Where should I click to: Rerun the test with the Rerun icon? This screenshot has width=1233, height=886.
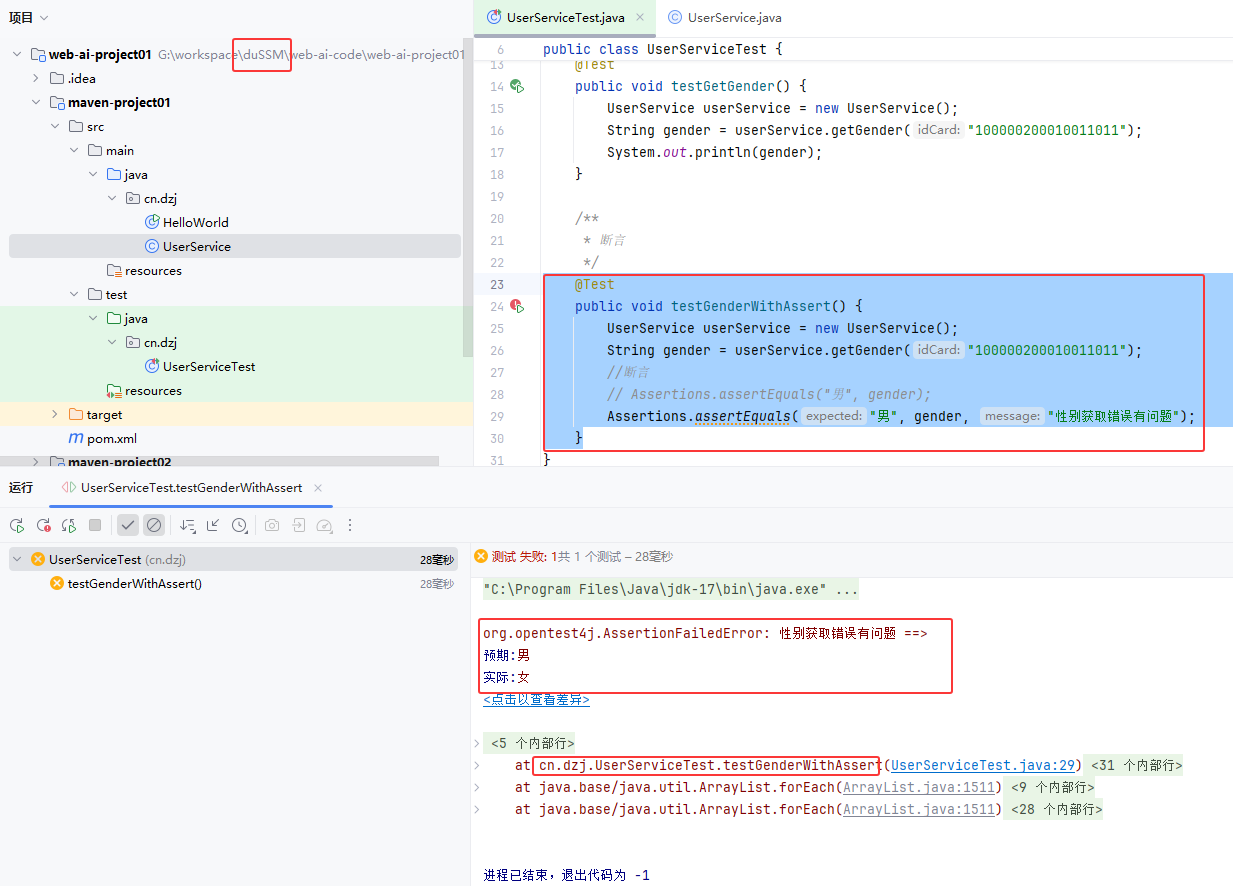tap(17, 525)
